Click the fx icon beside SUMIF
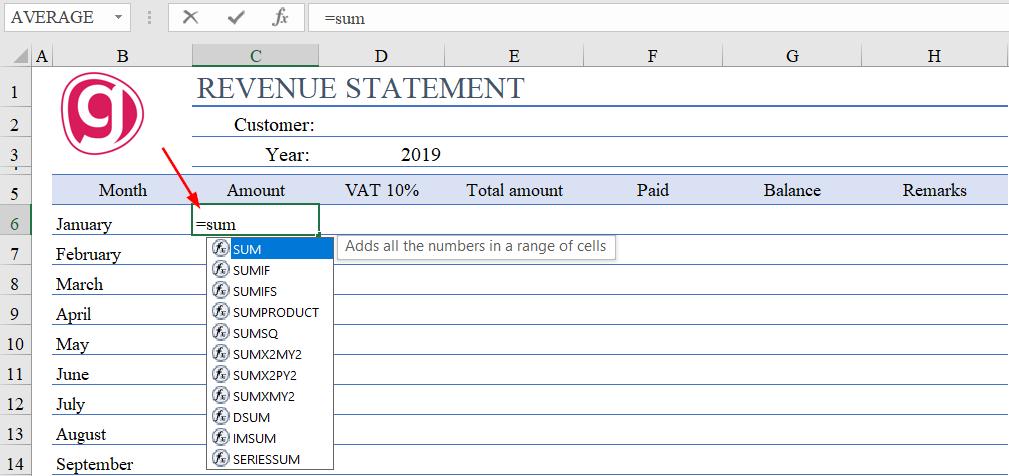 221,270
